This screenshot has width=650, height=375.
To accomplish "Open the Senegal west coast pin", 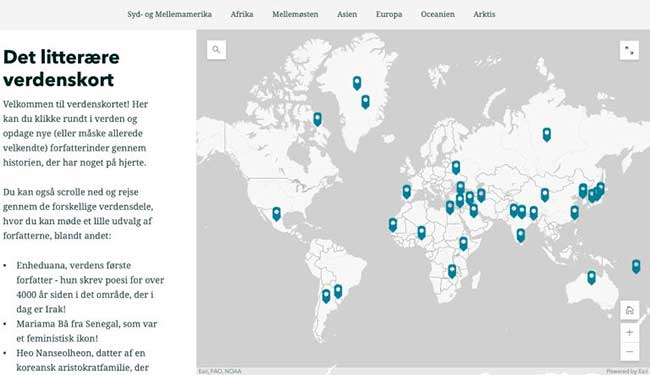I will [x=393, y=225].
